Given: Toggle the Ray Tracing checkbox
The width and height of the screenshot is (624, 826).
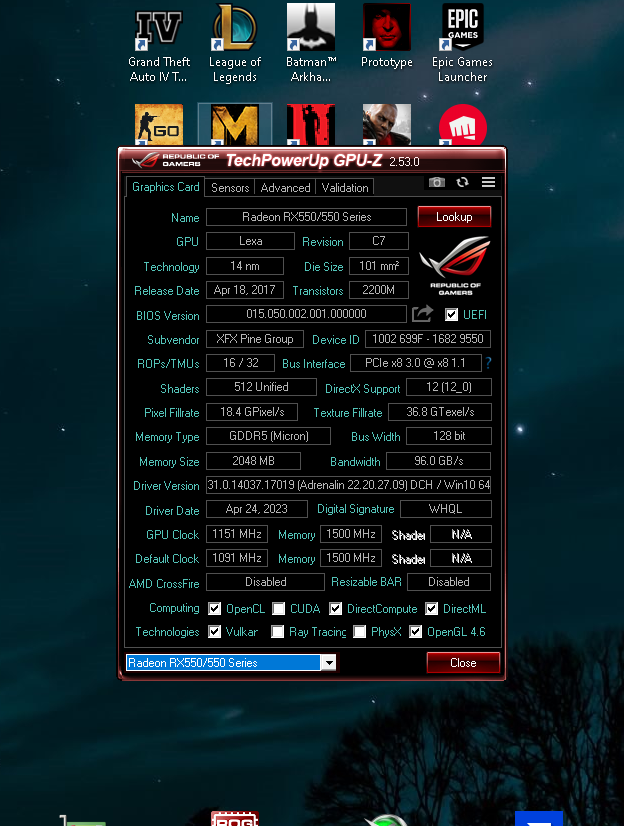Looking at the screenshot, I should (x=278, y=632).
